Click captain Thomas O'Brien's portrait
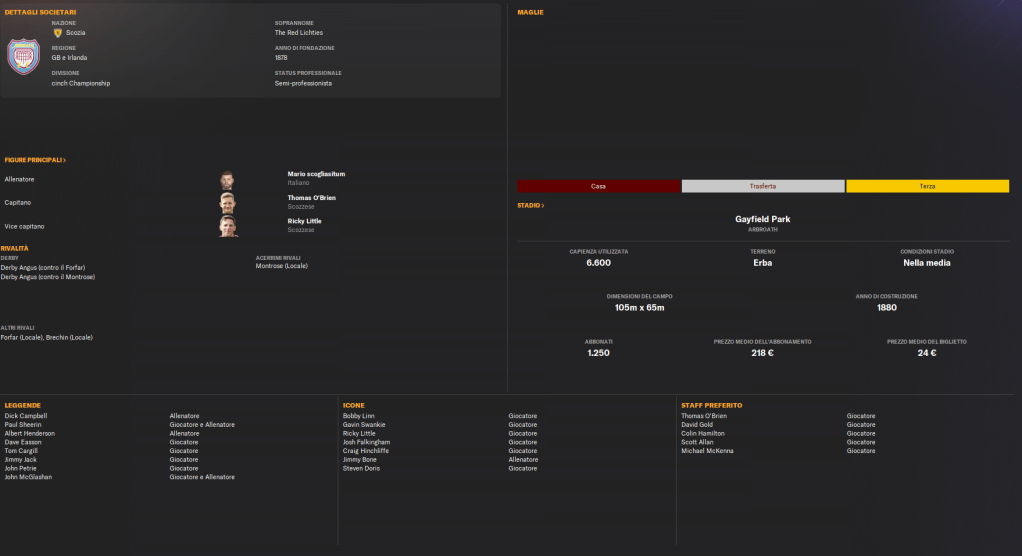 point(228,203)
